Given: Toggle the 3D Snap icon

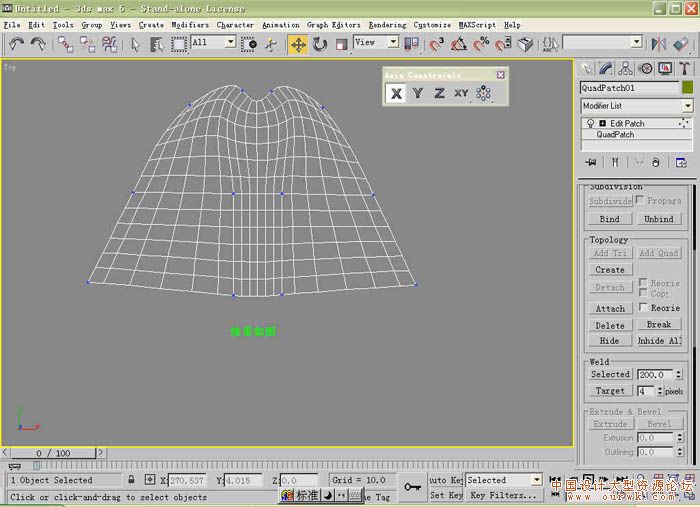Looking at the screenshot, I should point(437,44).
